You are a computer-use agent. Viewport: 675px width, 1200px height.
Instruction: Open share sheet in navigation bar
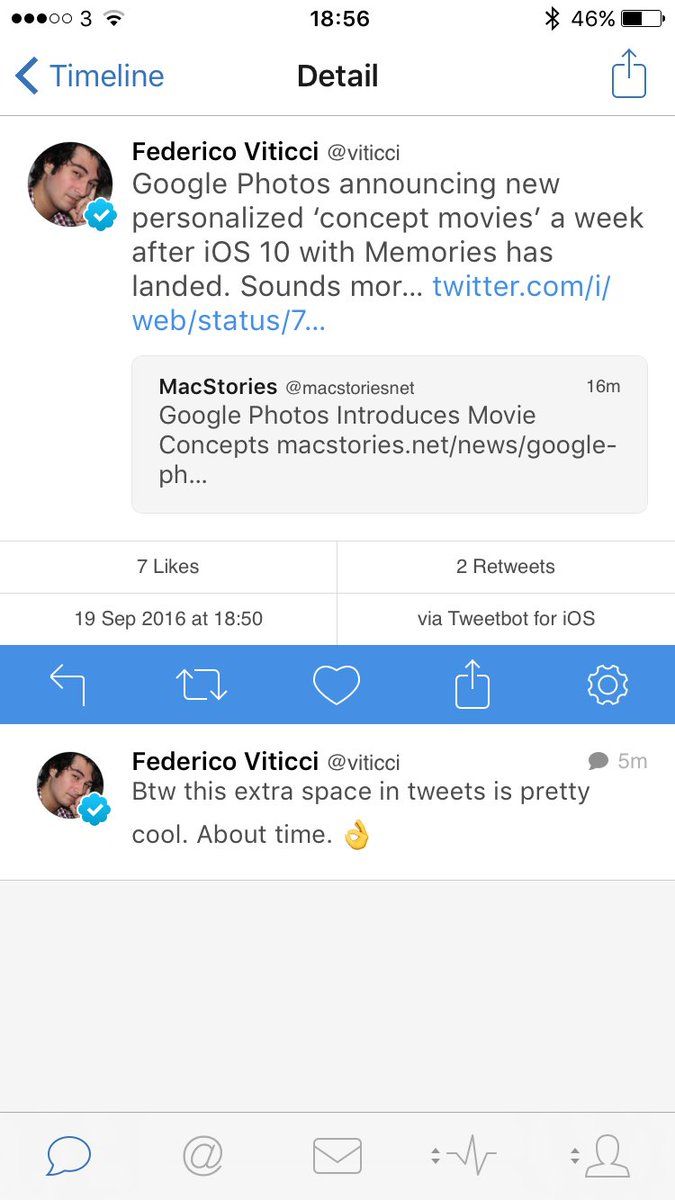click(629, 76)
